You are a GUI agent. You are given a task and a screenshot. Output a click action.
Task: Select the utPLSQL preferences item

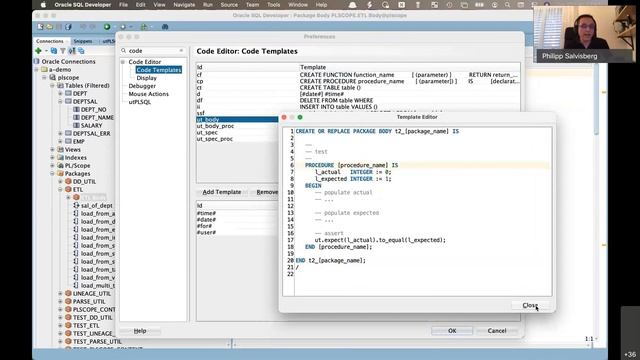pyautogui.click(x=140, y=102)
